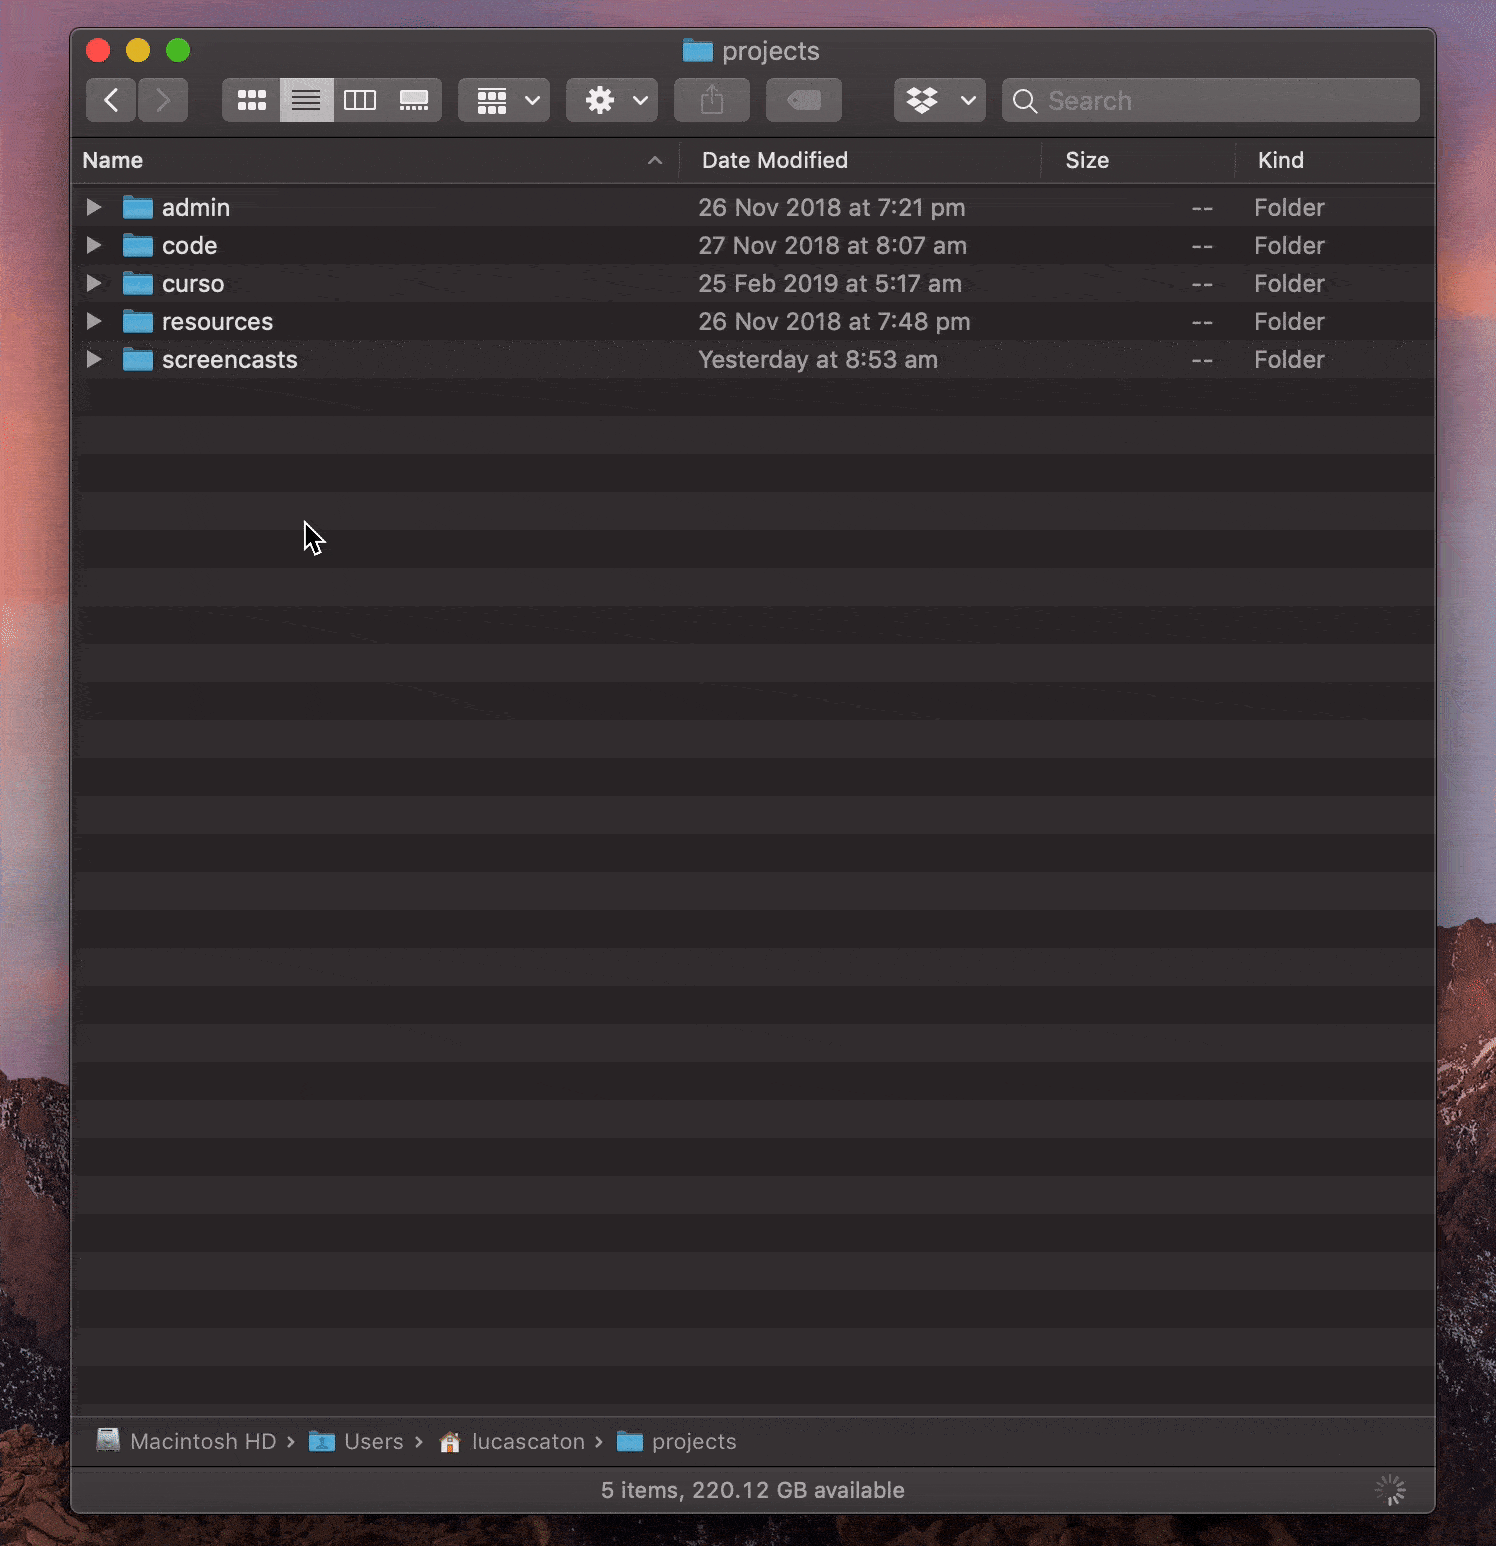
Task: Open the Dropbox toolbar menu
Action: pyautogui.click(x=940, y=100)
